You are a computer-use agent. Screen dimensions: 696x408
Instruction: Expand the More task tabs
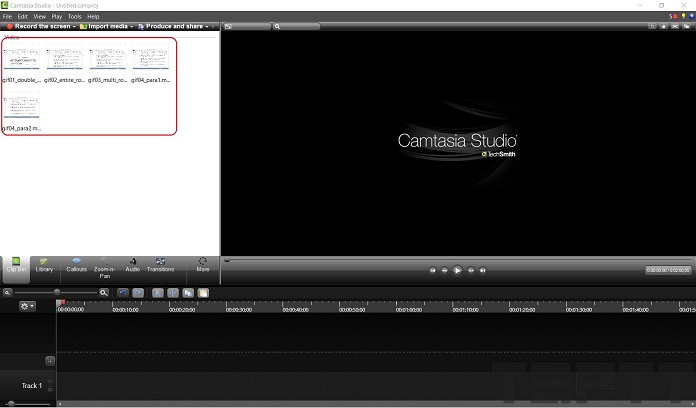tap(202, 265)
